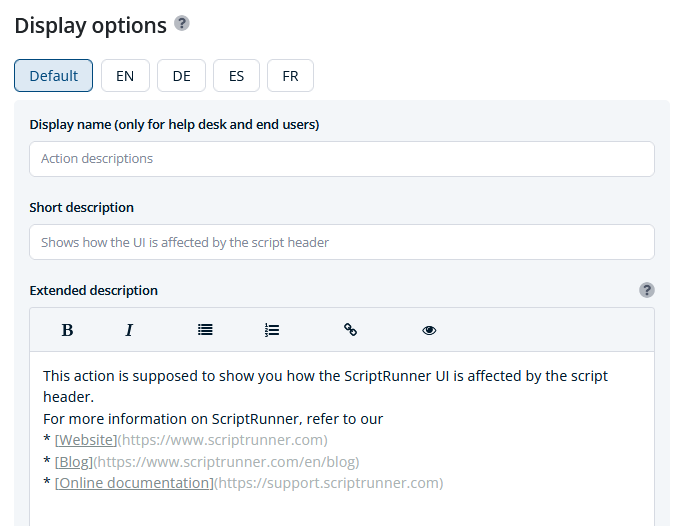
Task: Click the 'Display options' heading text
Action: point(91,26)
